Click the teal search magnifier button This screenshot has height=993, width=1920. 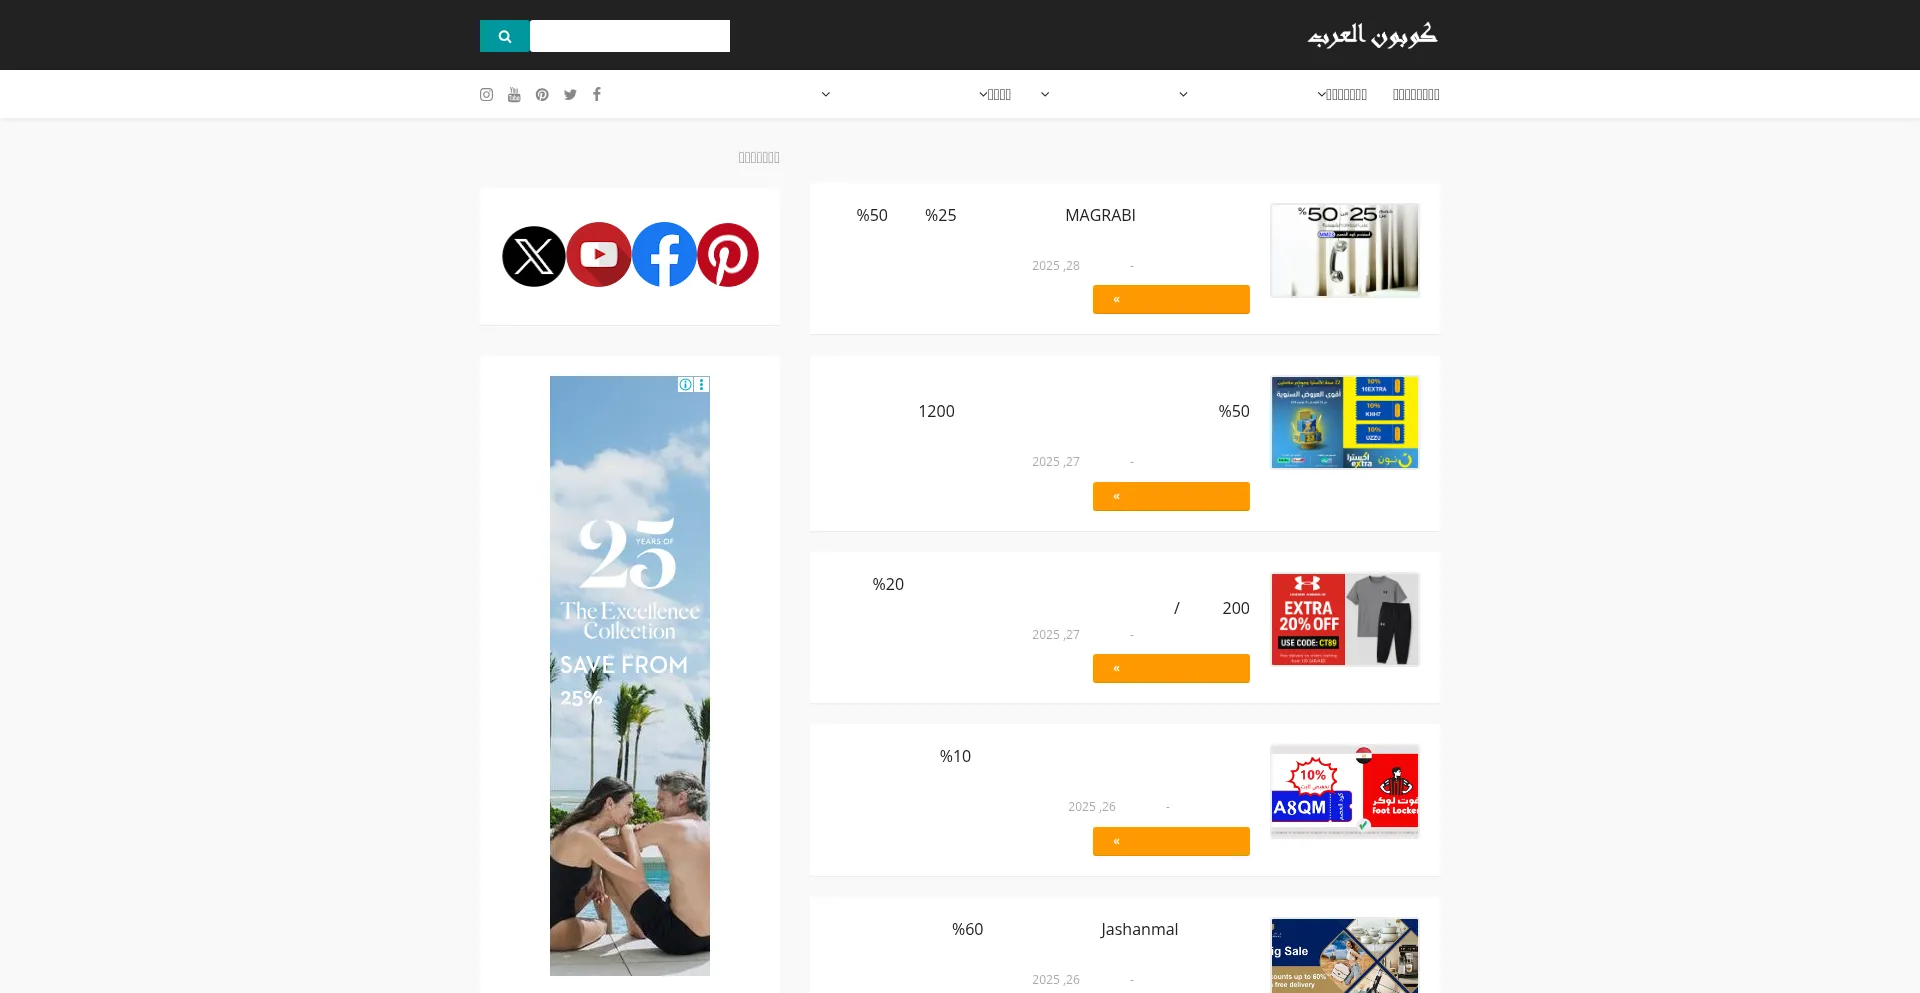tap(505, 36)
